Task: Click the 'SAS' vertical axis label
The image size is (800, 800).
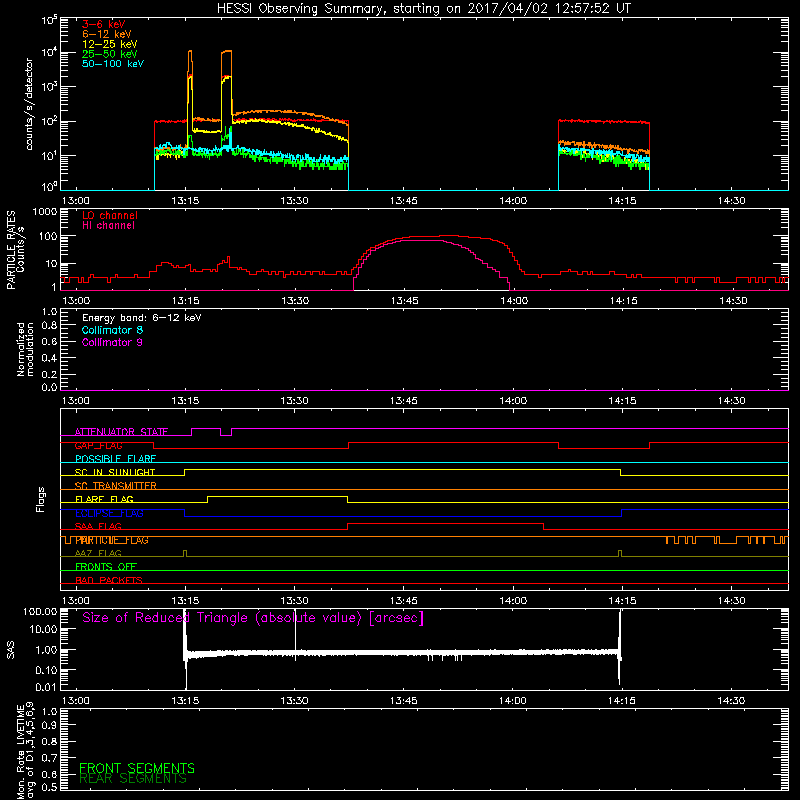Action: tap(10, 650)
